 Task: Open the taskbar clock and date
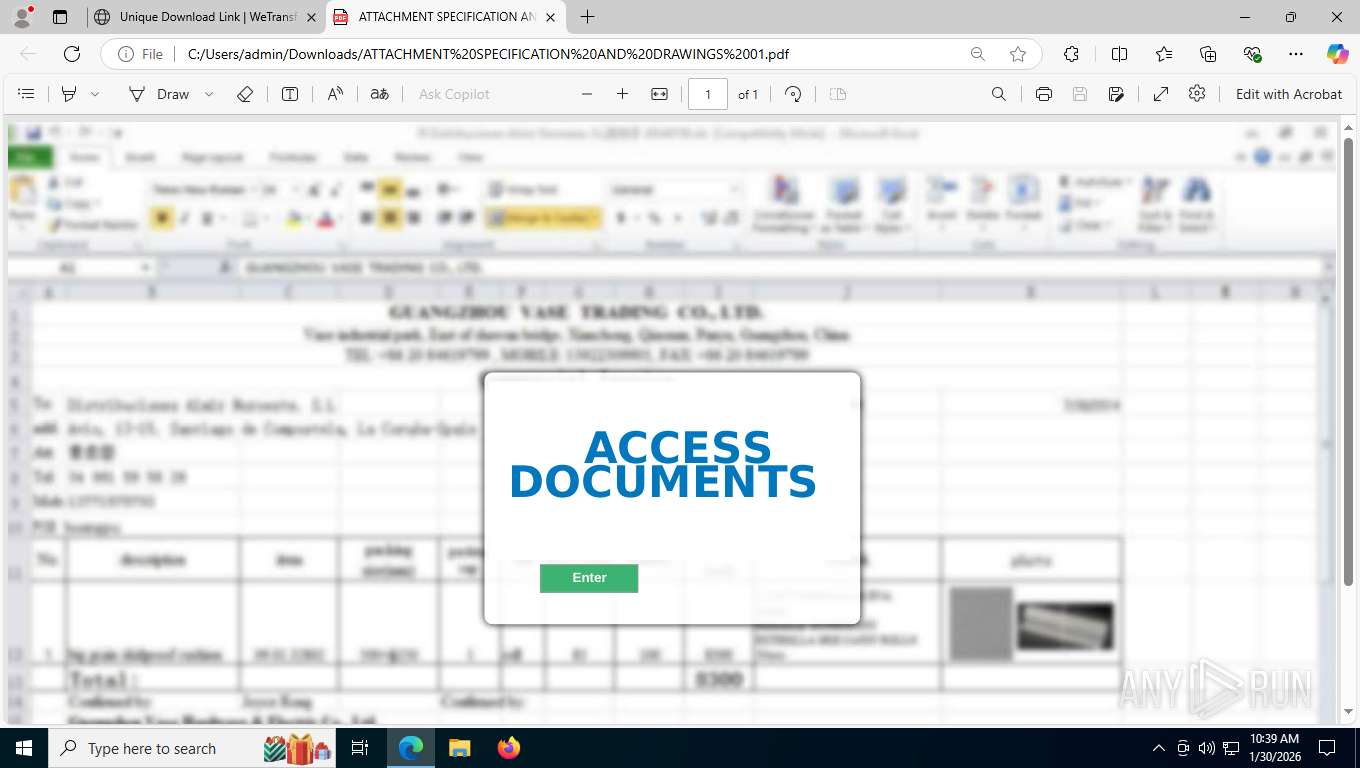(1274, 748)
